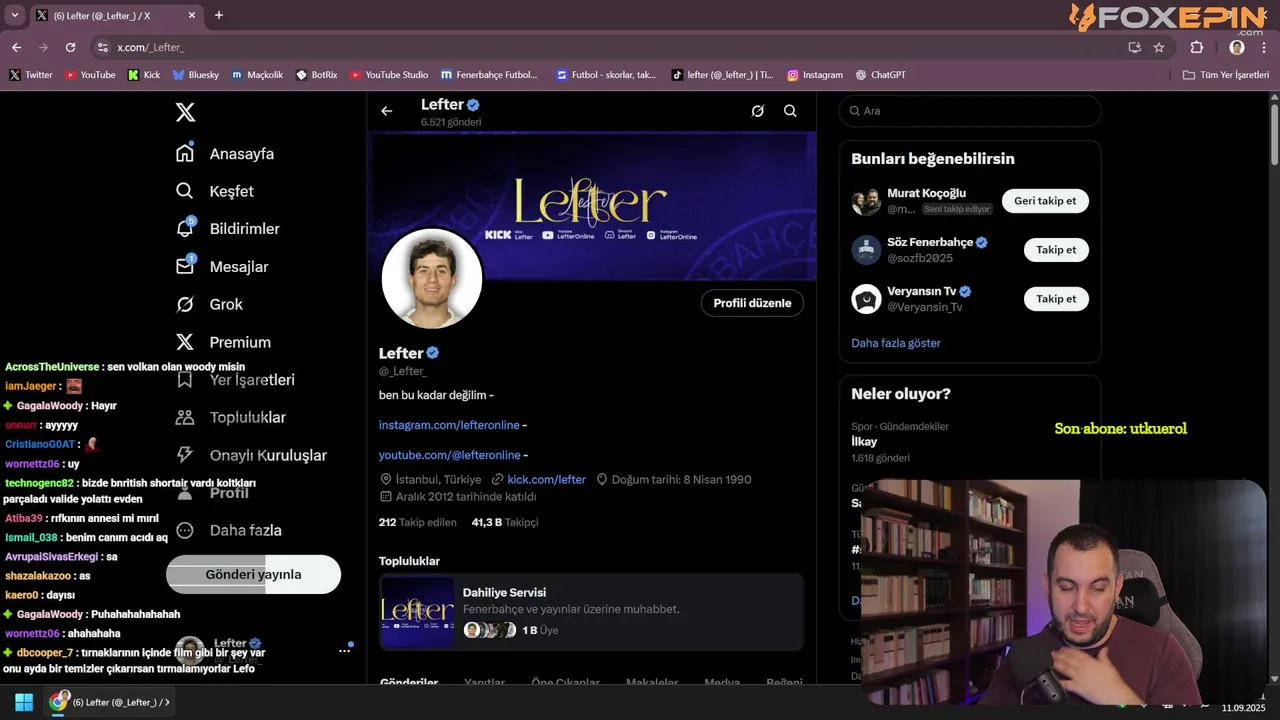Click İlkay trending topic
Screen dimensions: 1280x720
click(x=864, y=441)
